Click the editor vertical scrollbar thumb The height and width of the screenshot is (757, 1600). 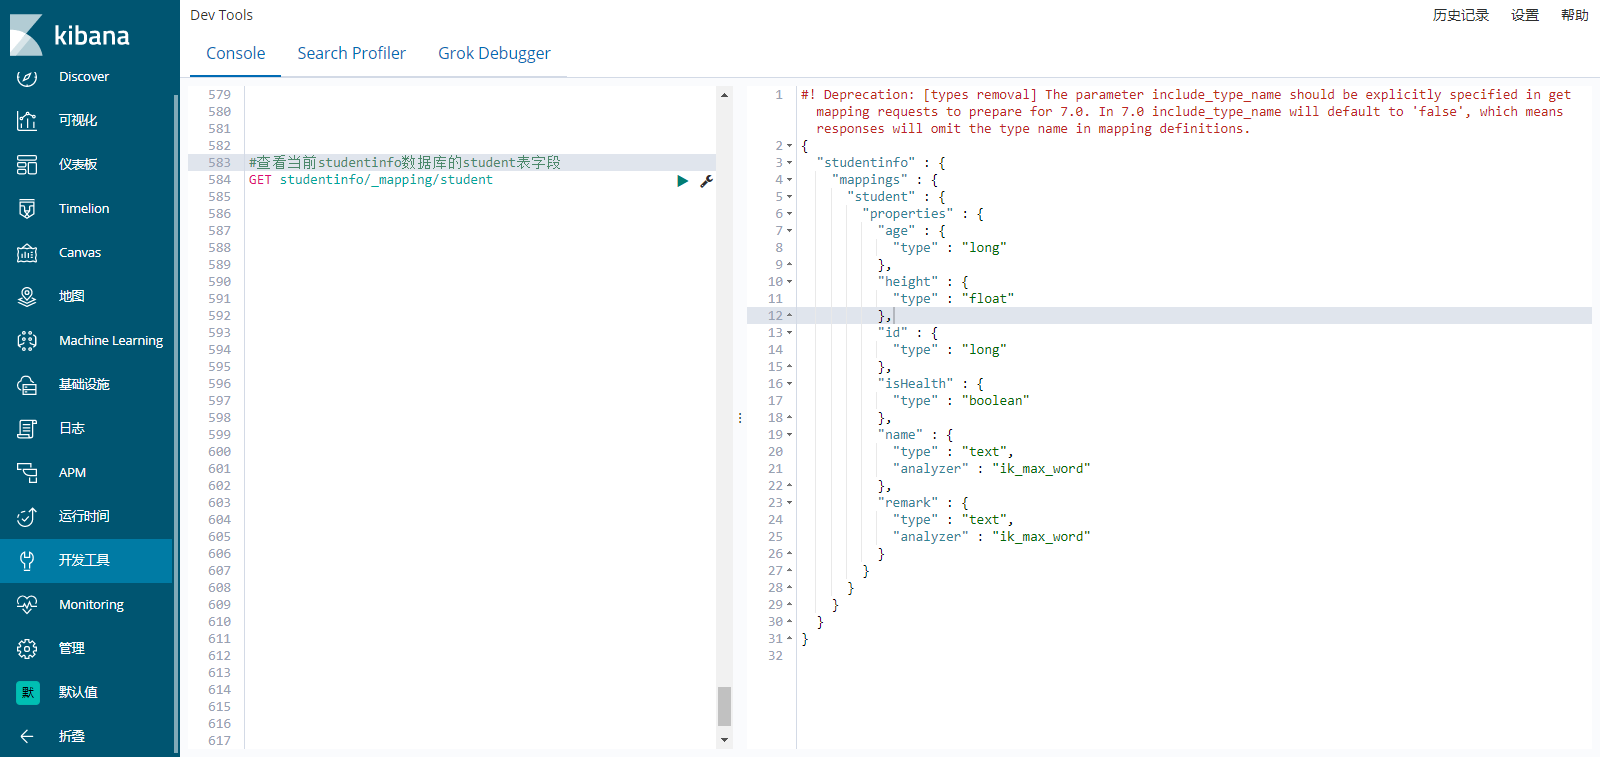[x=724, y=706]
